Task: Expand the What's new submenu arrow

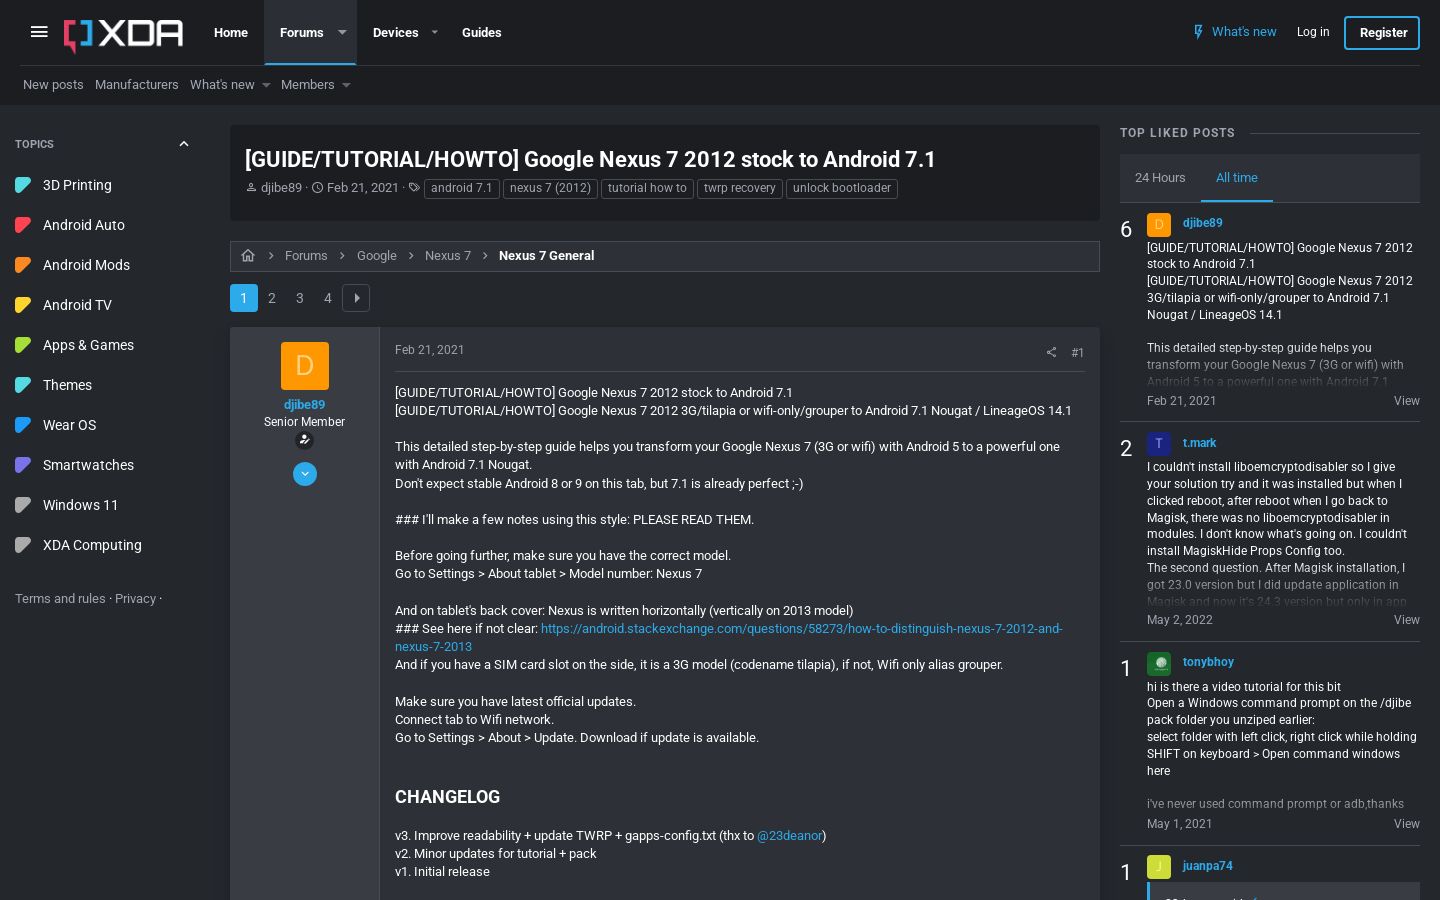Action: (266, 85)
